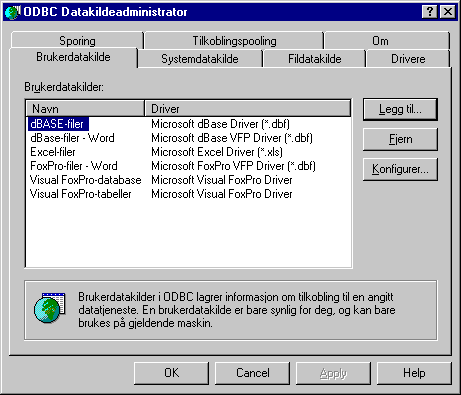
Task: Select the dBASE-filer data source
Action: 58,124
